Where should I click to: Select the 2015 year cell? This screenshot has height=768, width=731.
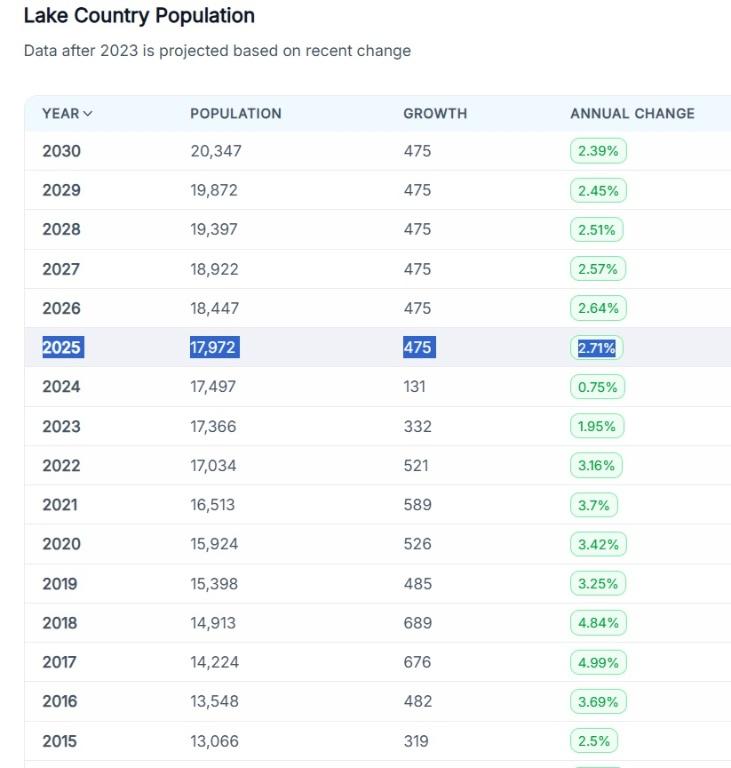click(60, 741)
